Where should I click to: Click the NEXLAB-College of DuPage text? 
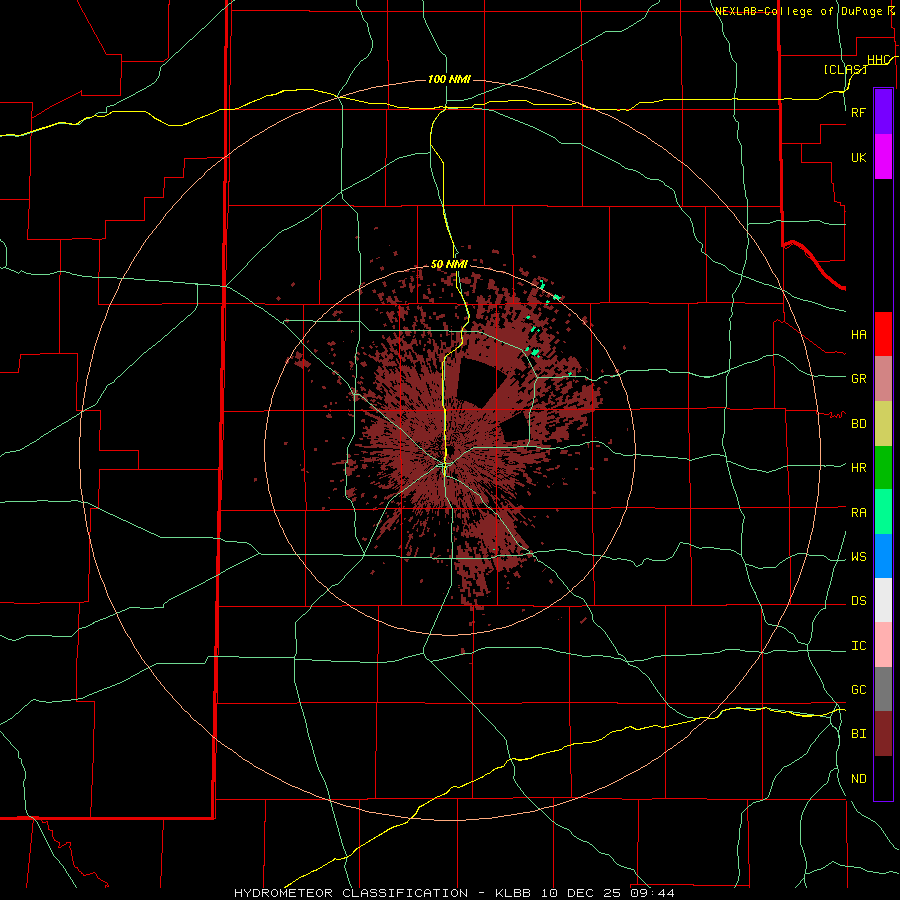[x=798, y=11]
